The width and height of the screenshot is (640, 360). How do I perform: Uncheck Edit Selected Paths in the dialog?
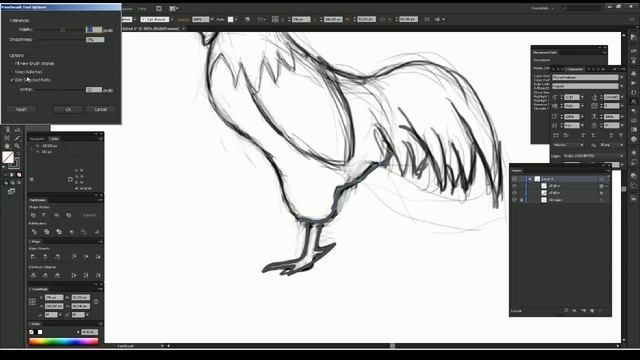tap(12, 80)
